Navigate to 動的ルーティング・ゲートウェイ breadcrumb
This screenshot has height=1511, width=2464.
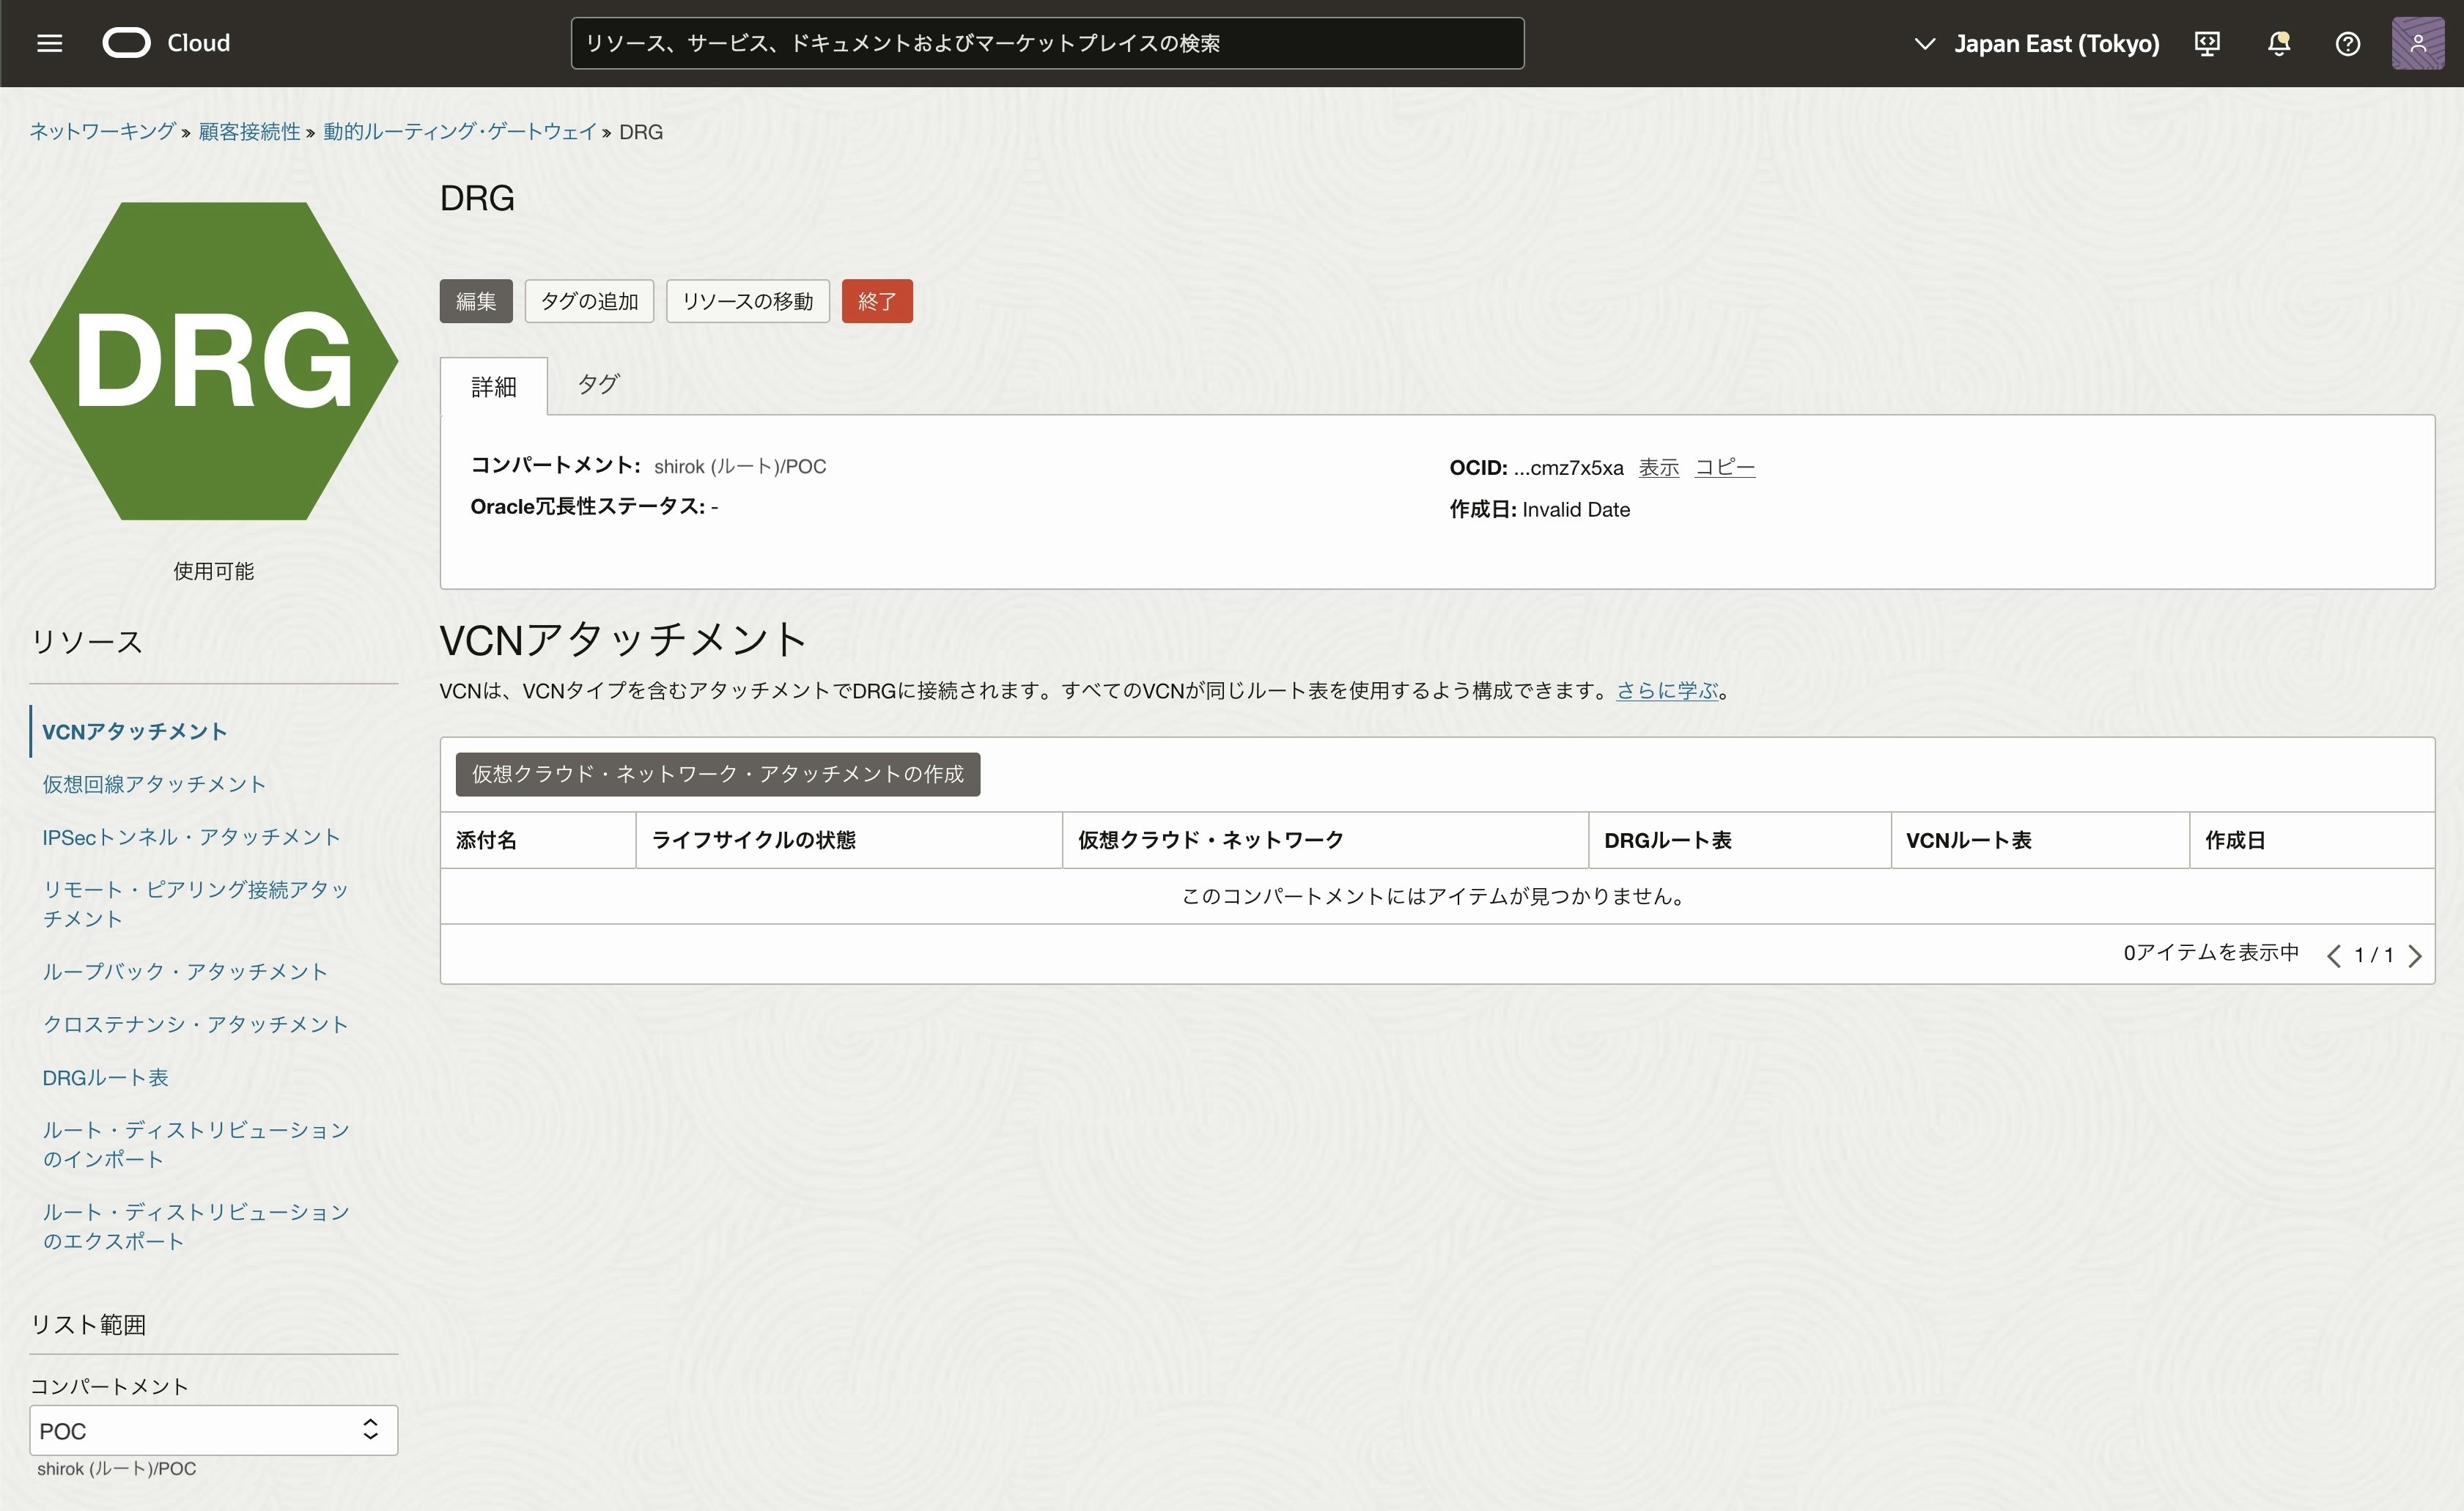click(459, 132)
